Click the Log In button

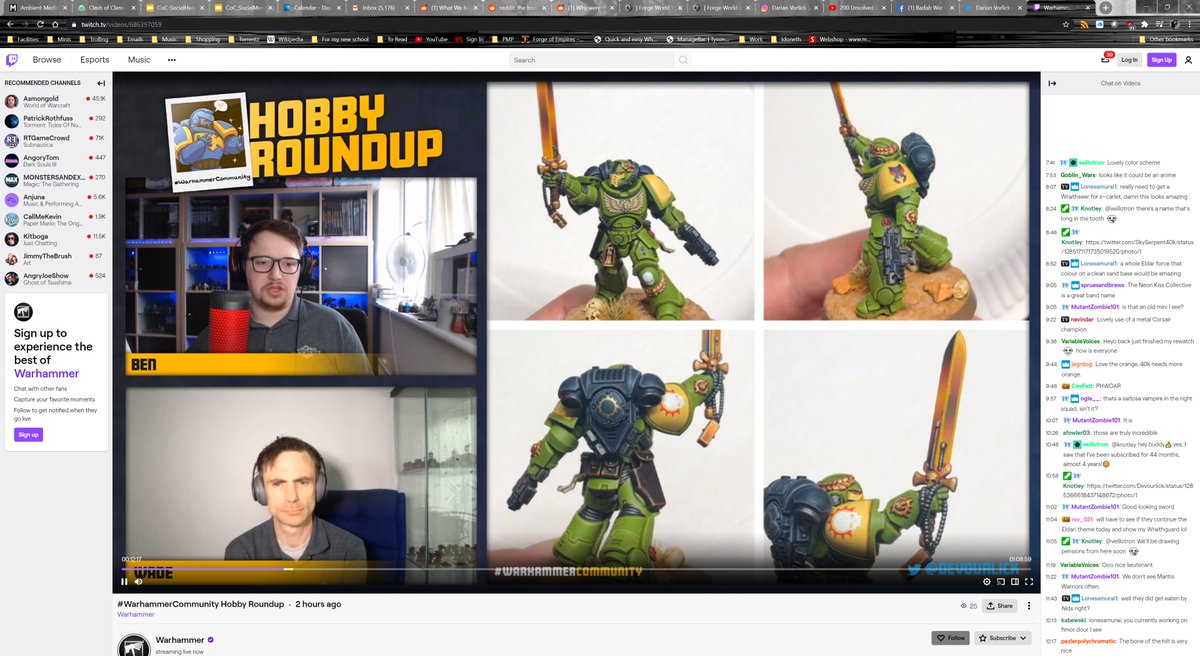point(1129,60)
